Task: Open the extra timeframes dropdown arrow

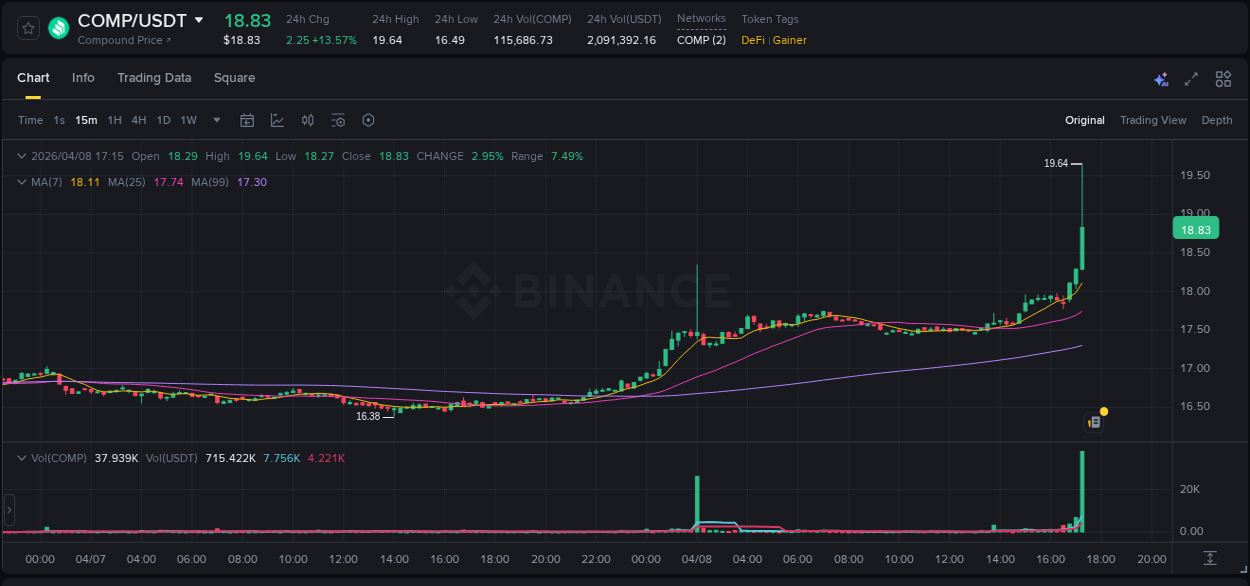Action: coord(215,120)
